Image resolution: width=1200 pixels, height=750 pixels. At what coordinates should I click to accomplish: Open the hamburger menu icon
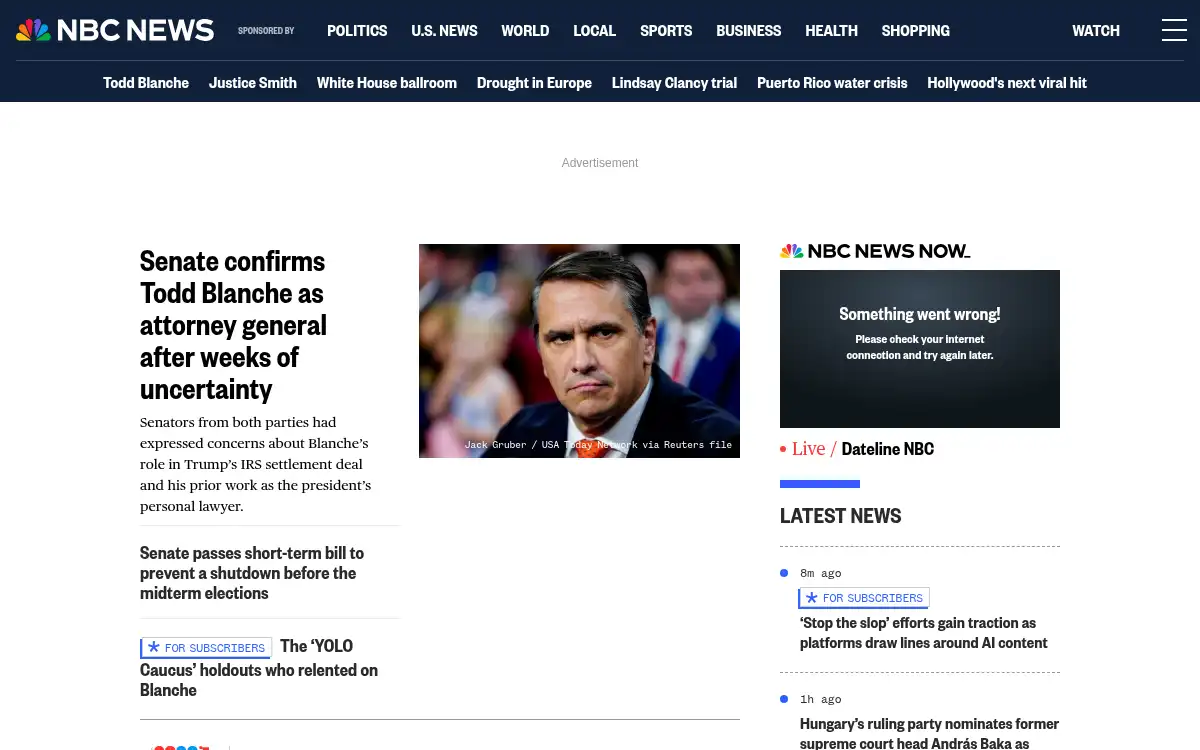coord(1174,30)
